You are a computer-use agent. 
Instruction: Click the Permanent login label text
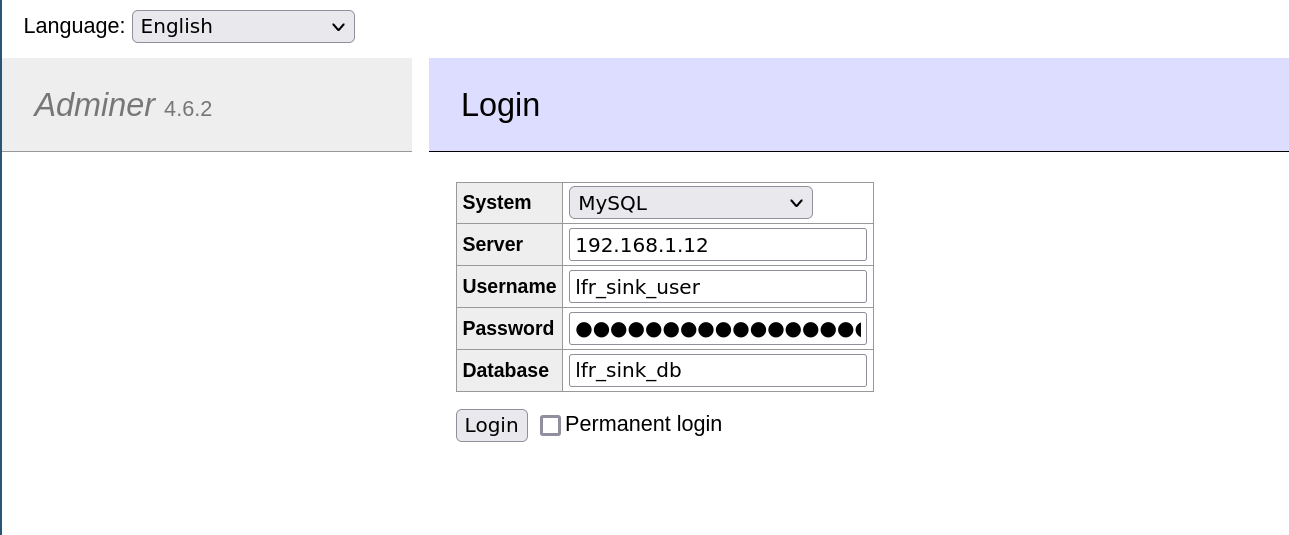pos(643,424)
